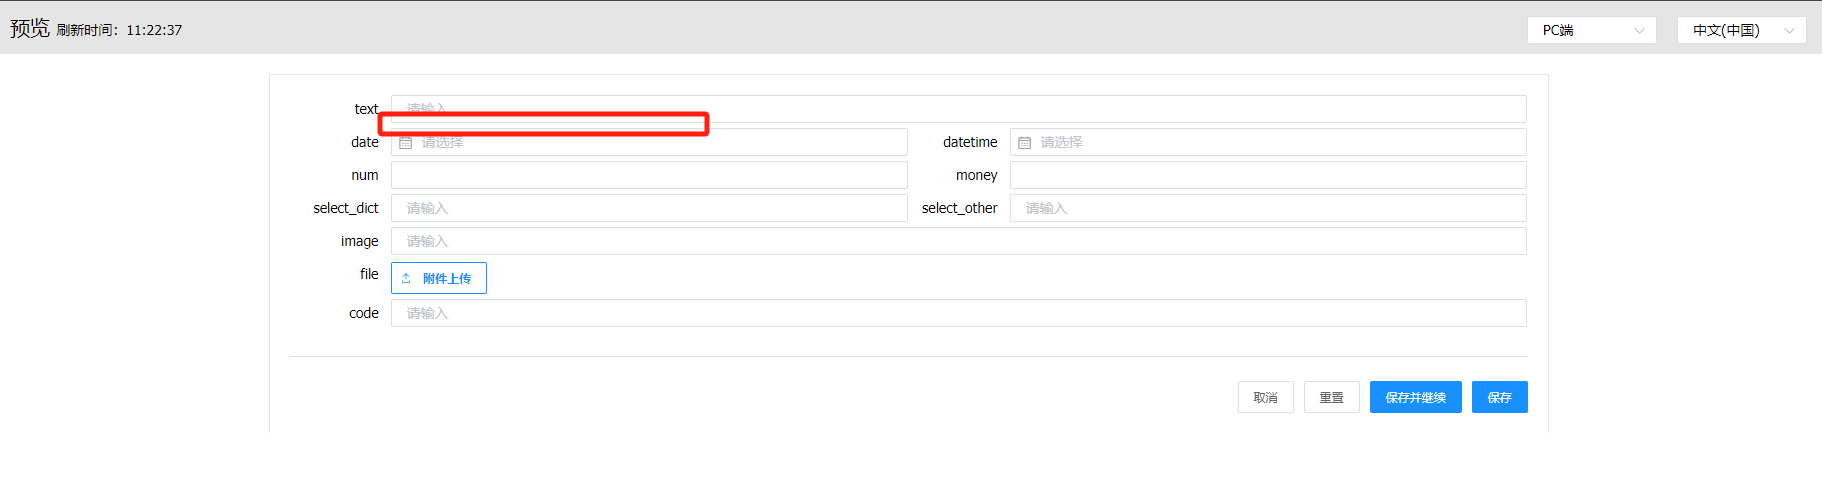
Task: Open the select_dict field
Action: pos(648,208)
